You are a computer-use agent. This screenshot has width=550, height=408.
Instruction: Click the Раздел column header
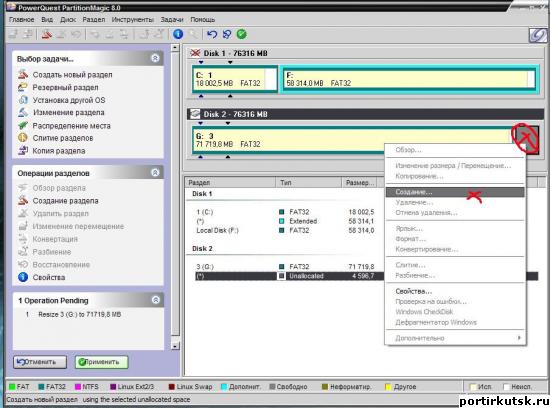[230, 182]
